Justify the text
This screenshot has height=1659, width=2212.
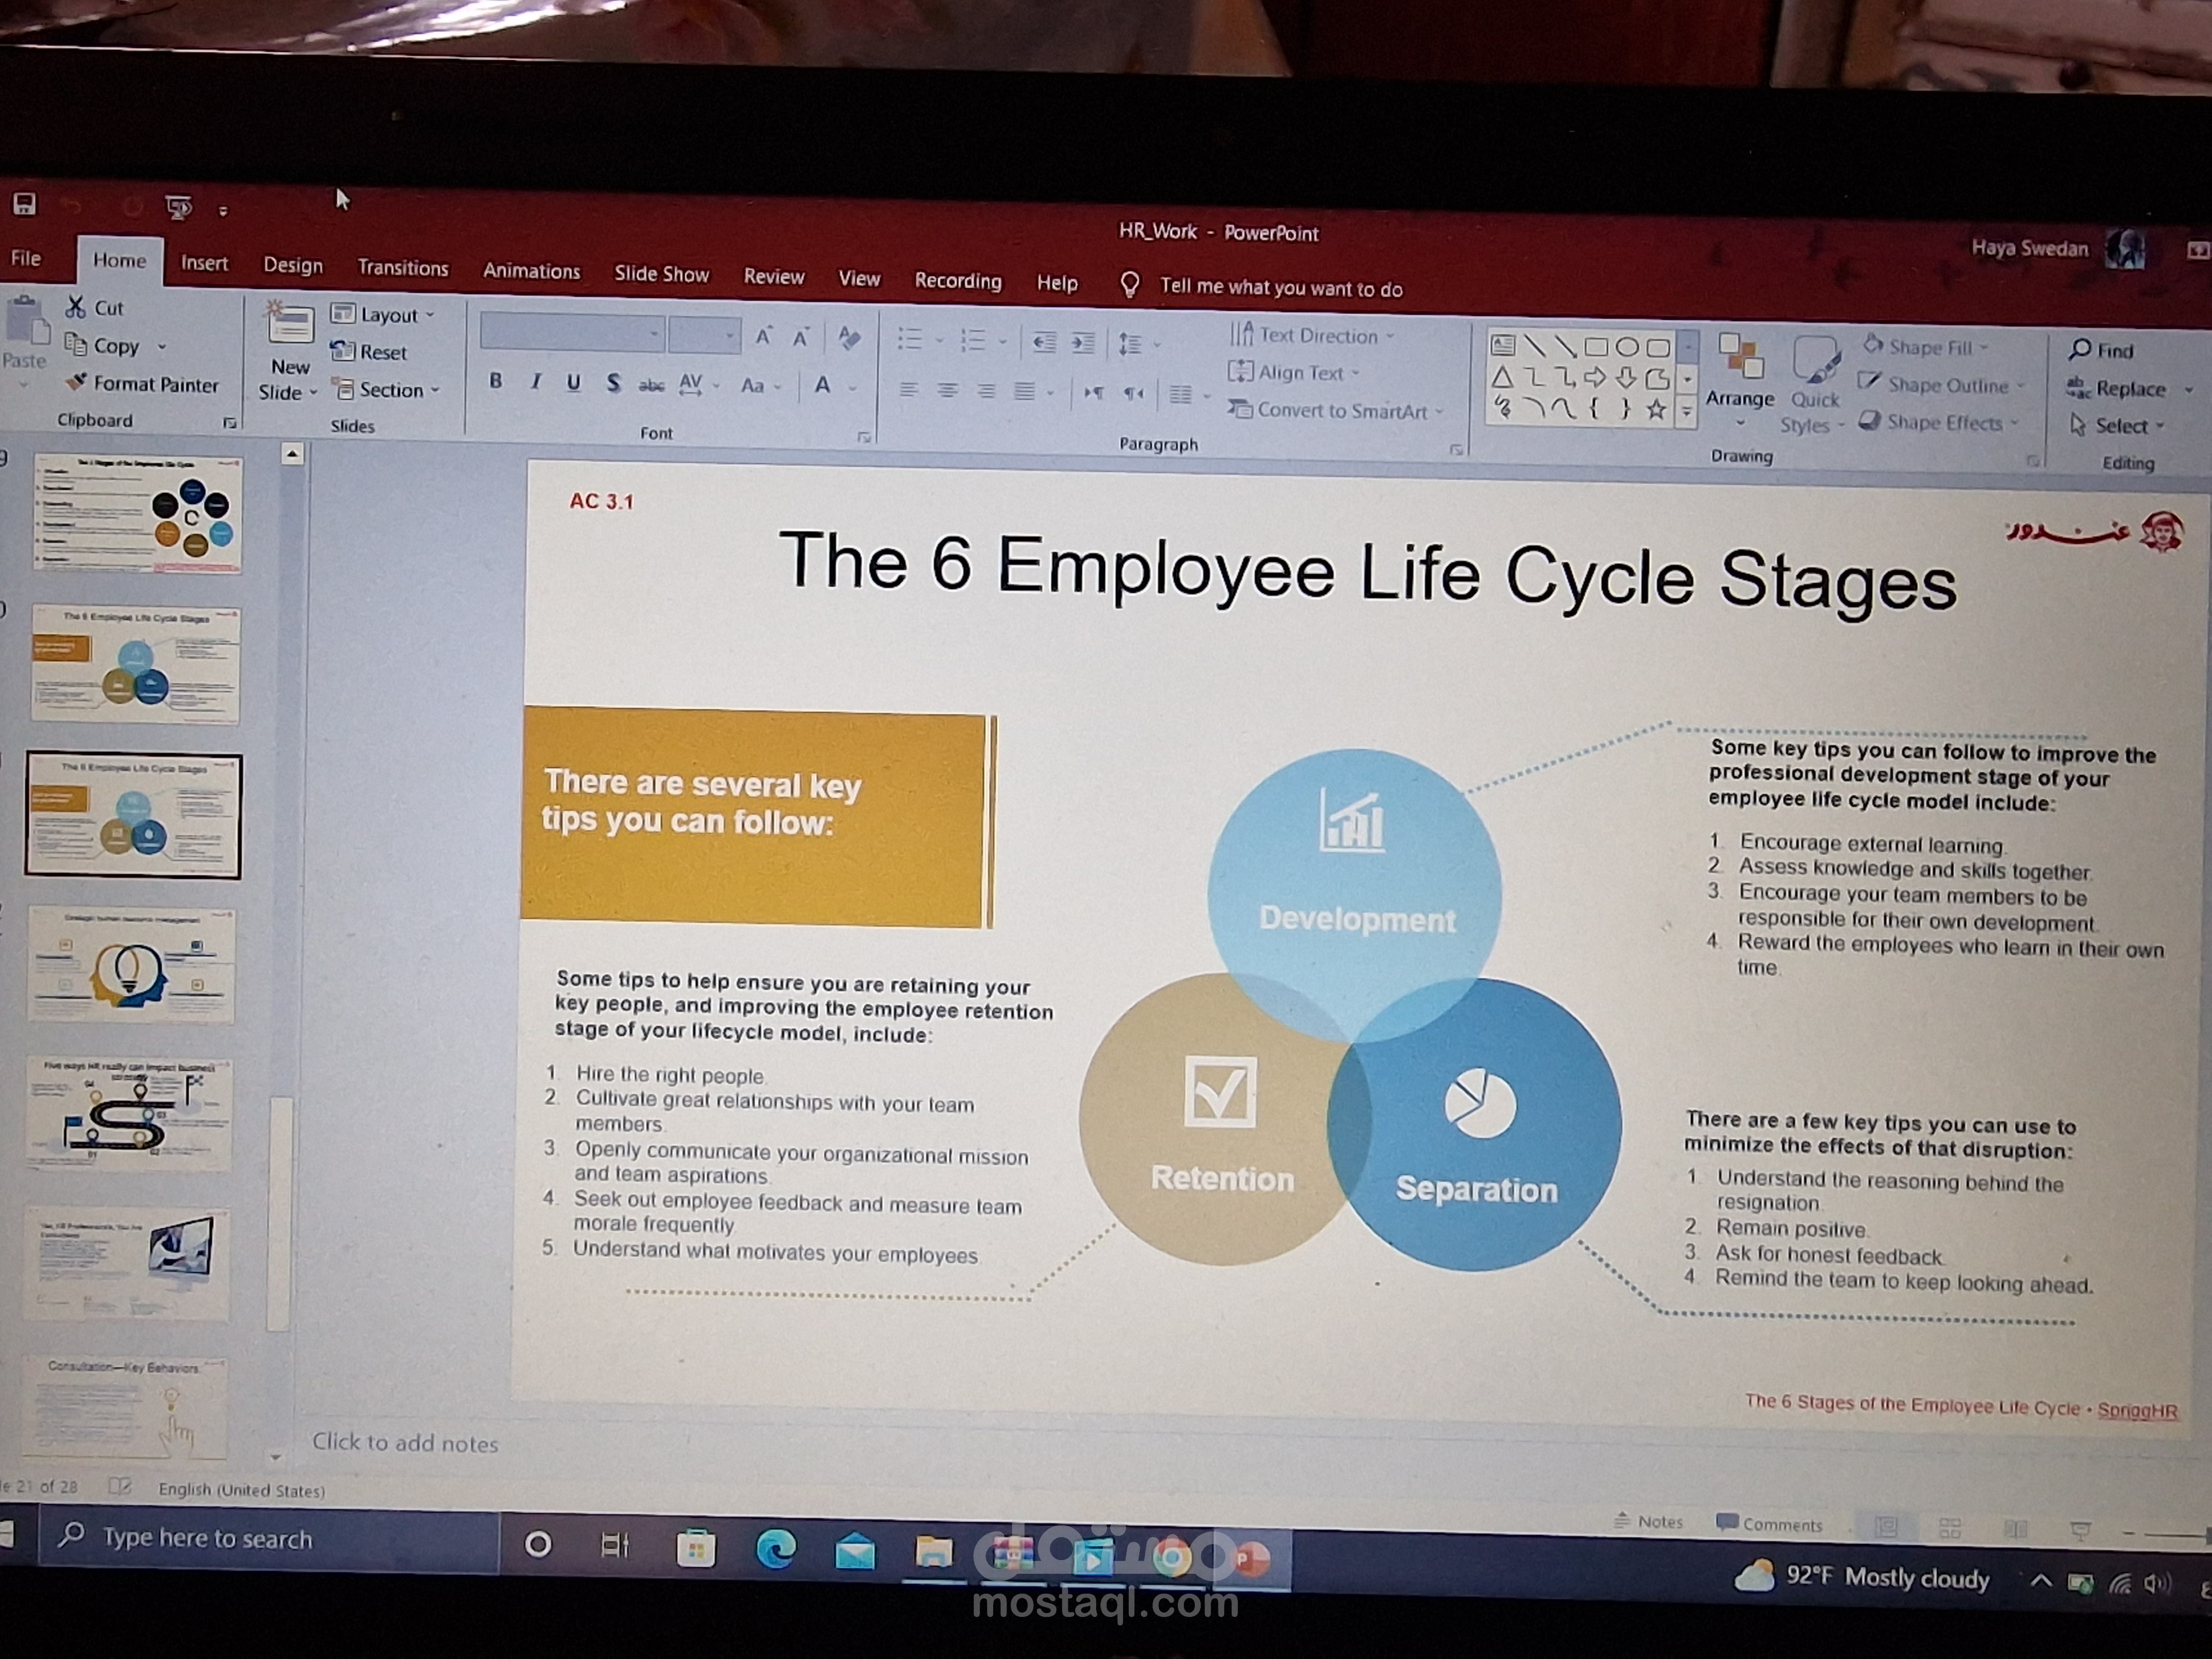[x=1025, y=391]
